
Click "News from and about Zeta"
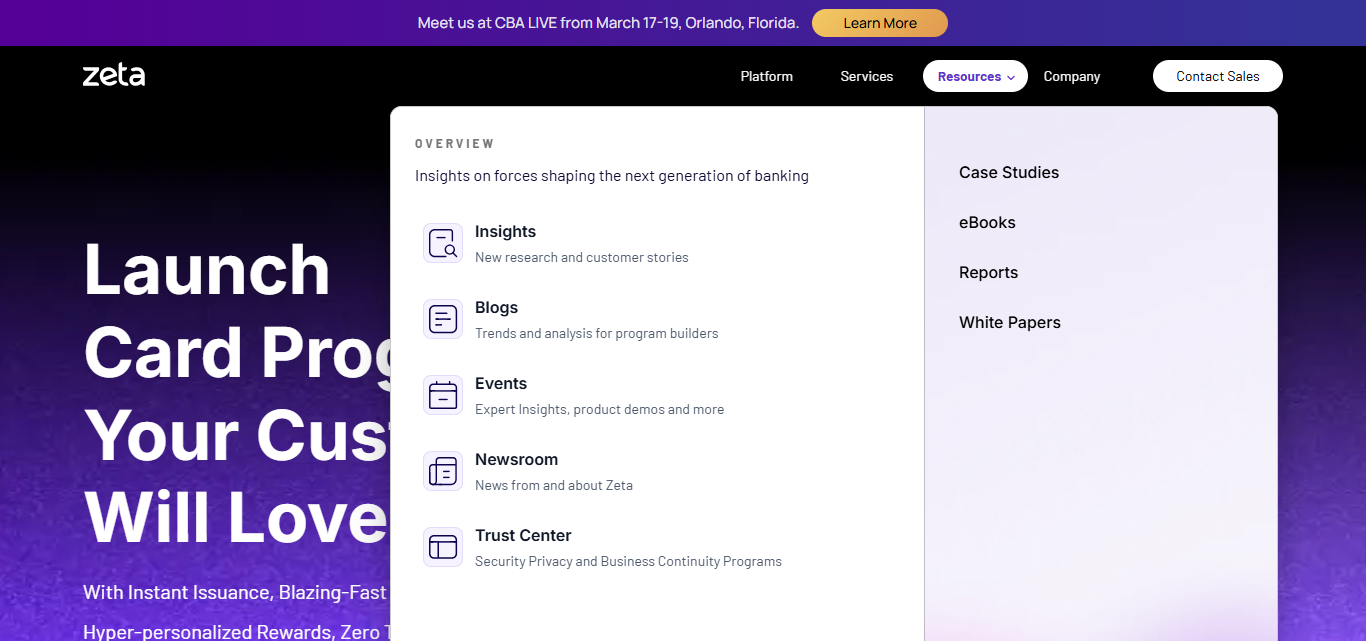554,485
